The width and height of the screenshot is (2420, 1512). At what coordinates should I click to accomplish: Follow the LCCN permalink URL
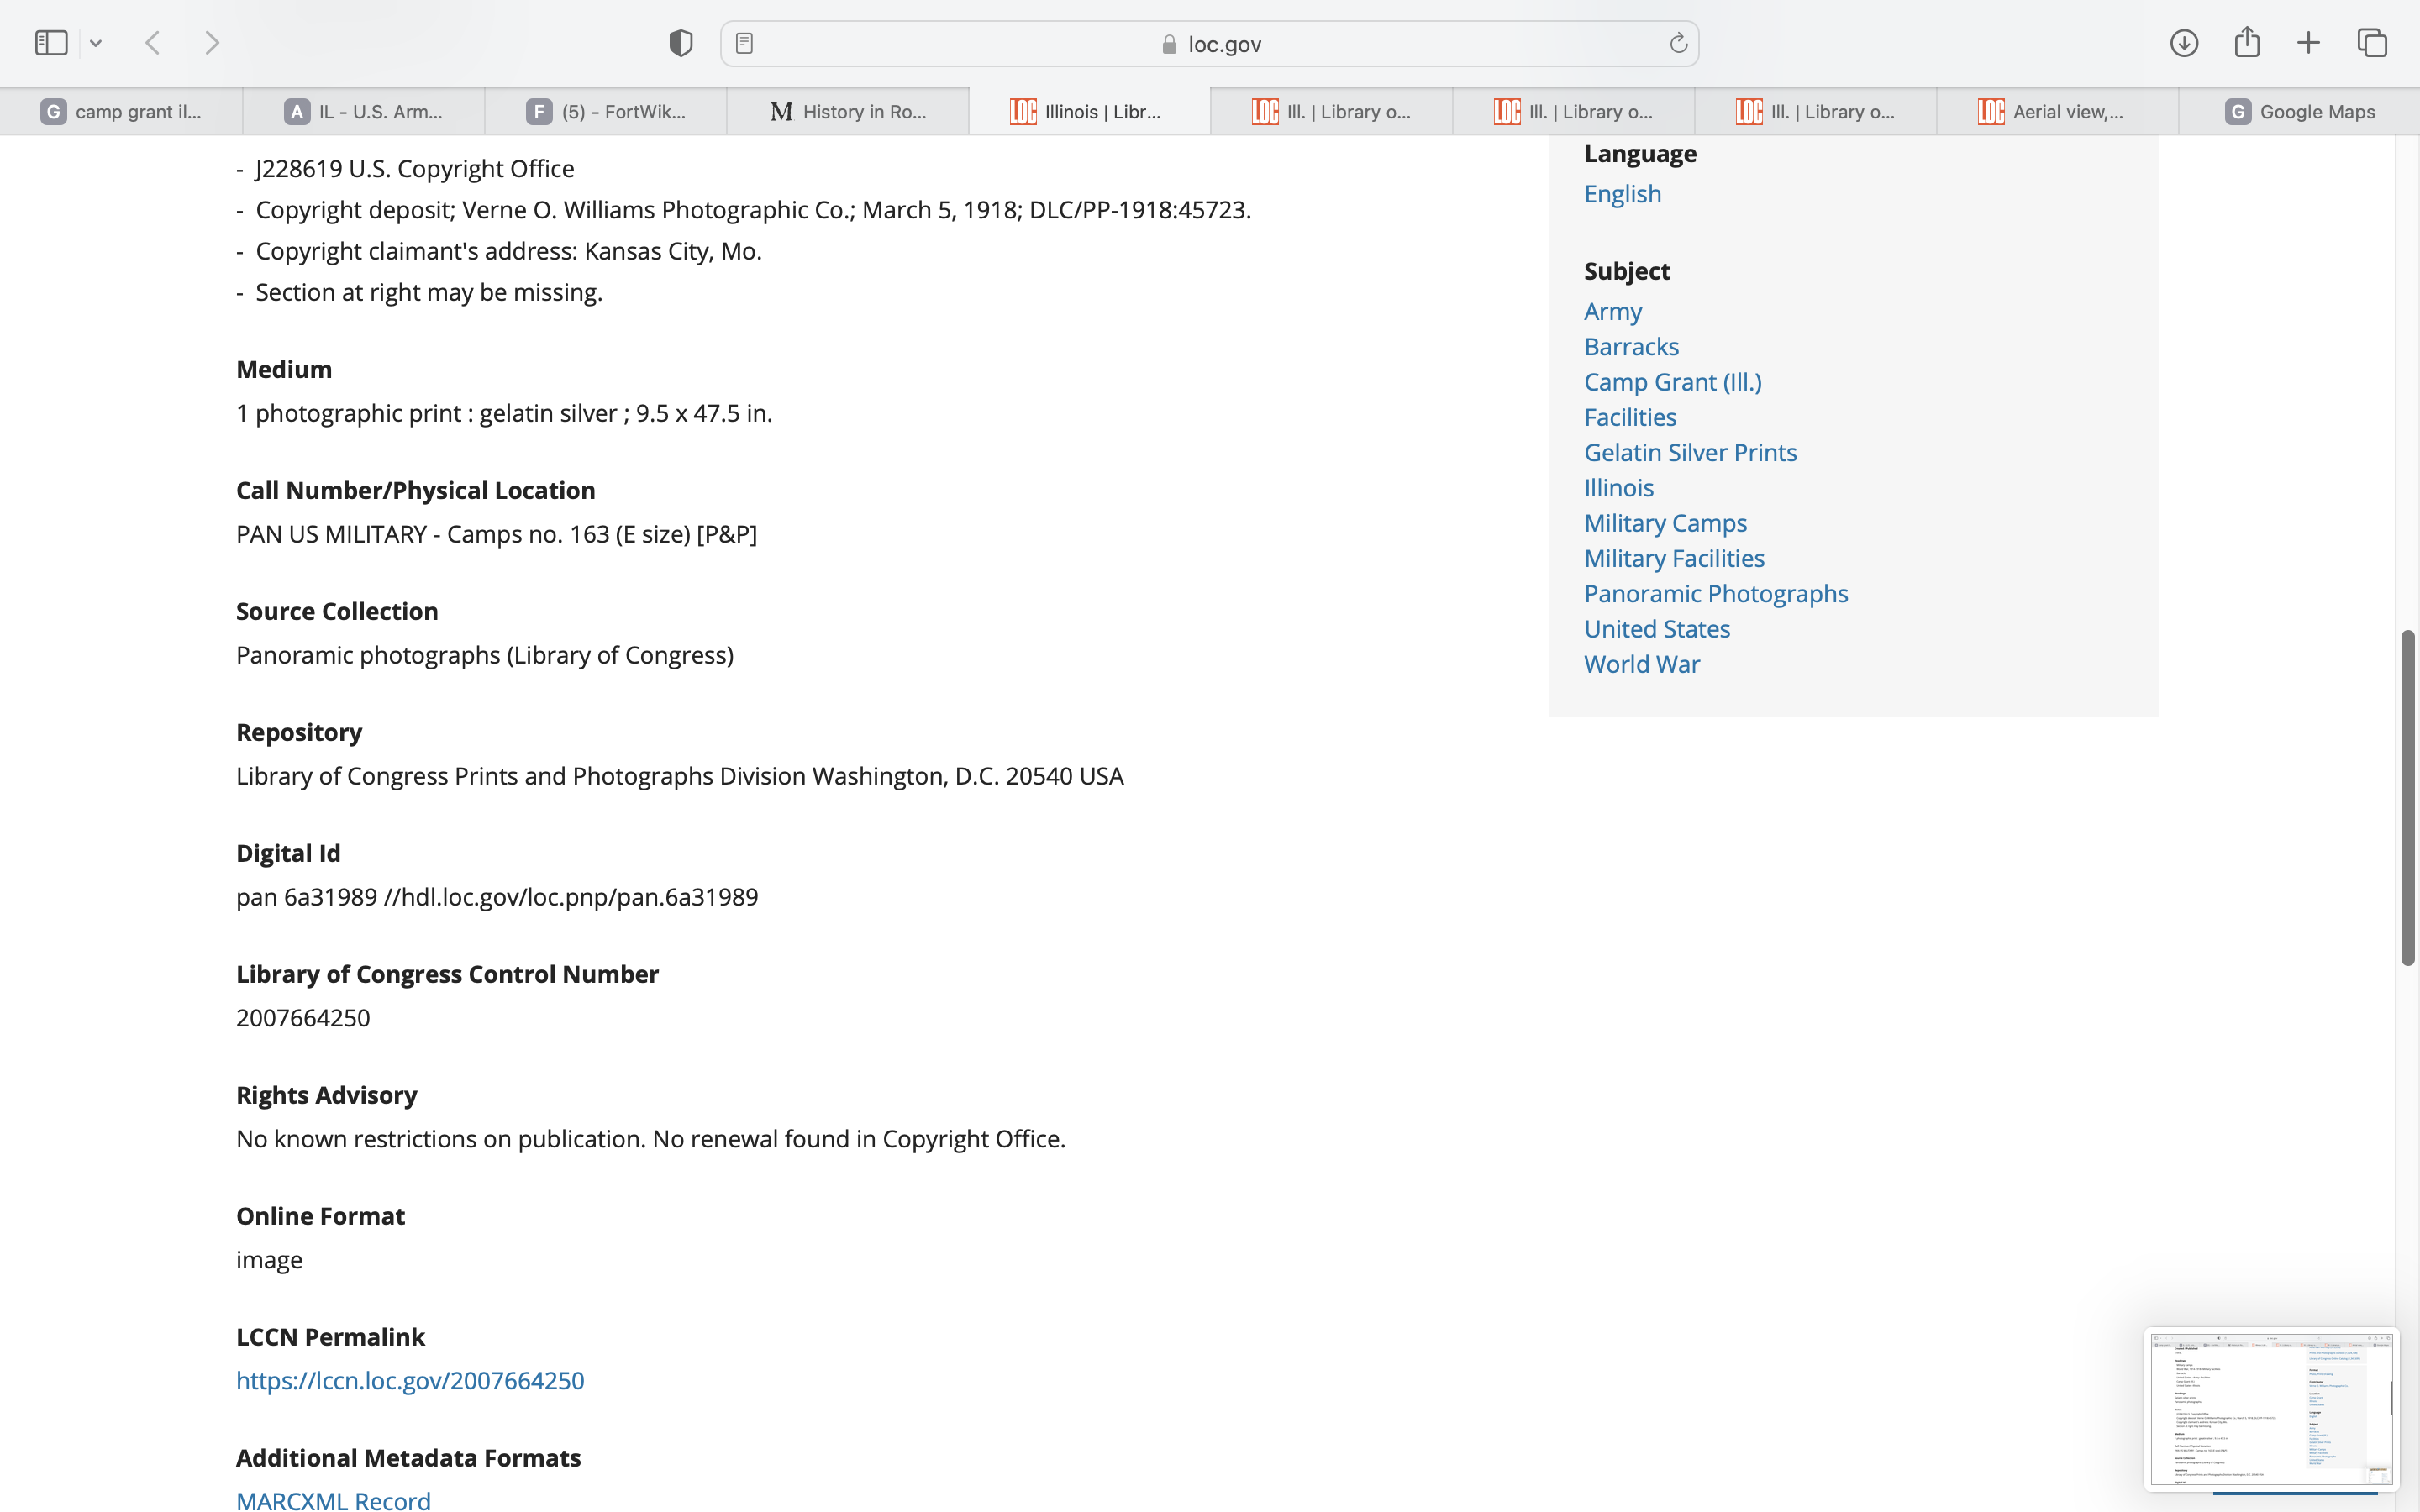(410, 1380)
